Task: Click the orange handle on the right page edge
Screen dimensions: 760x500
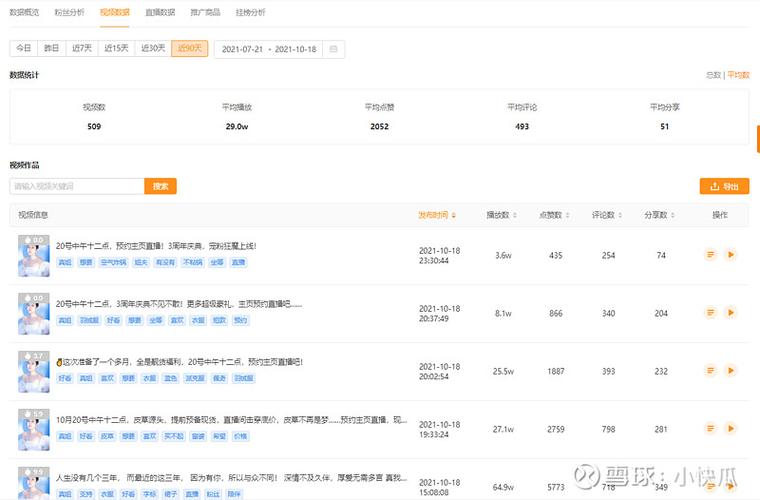Action: pyautogui.click(x=758, y=139)
